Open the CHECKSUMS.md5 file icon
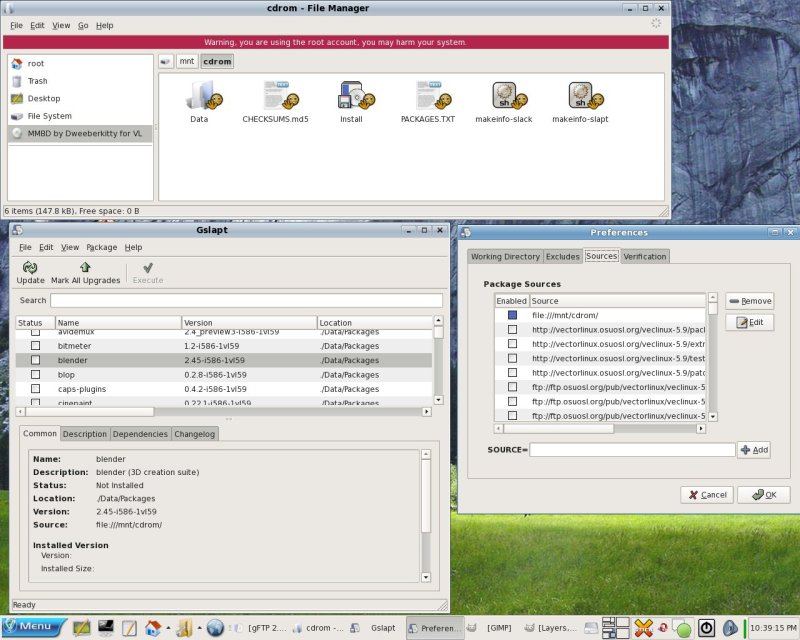This screenshot has height=640, width=800. (x=276, y=96)
